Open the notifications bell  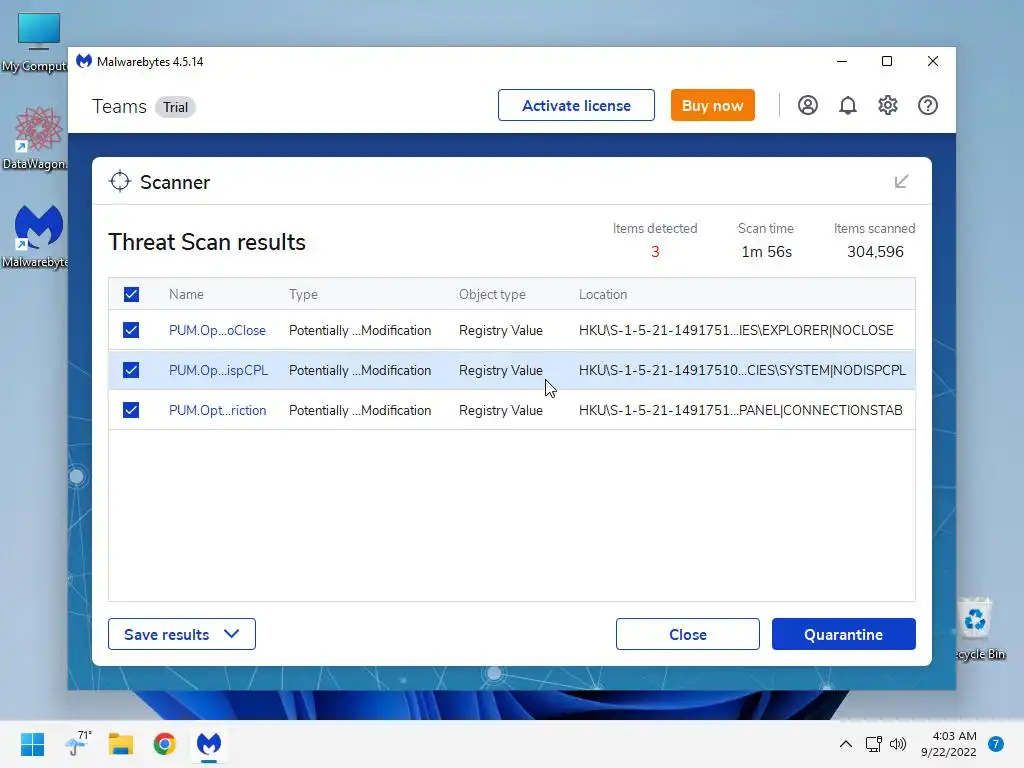point(848,105)
